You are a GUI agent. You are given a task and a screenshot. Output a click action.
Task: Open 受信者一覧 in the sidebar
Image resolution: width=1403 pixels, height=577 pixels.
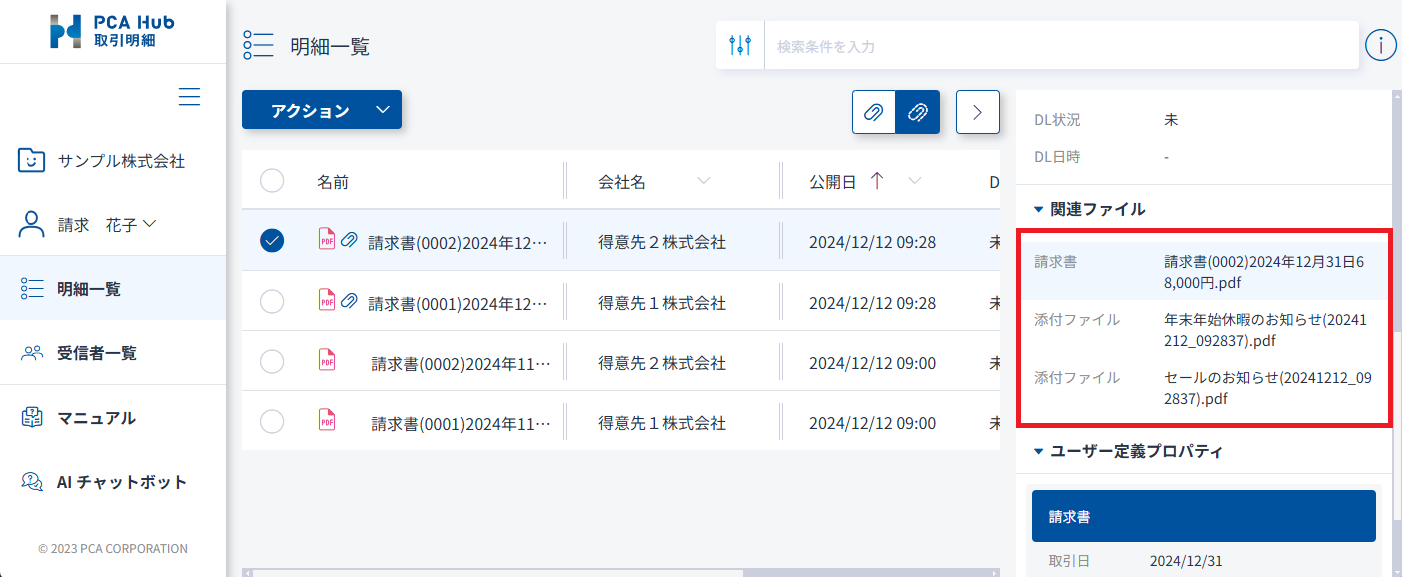tap(96, 353)
